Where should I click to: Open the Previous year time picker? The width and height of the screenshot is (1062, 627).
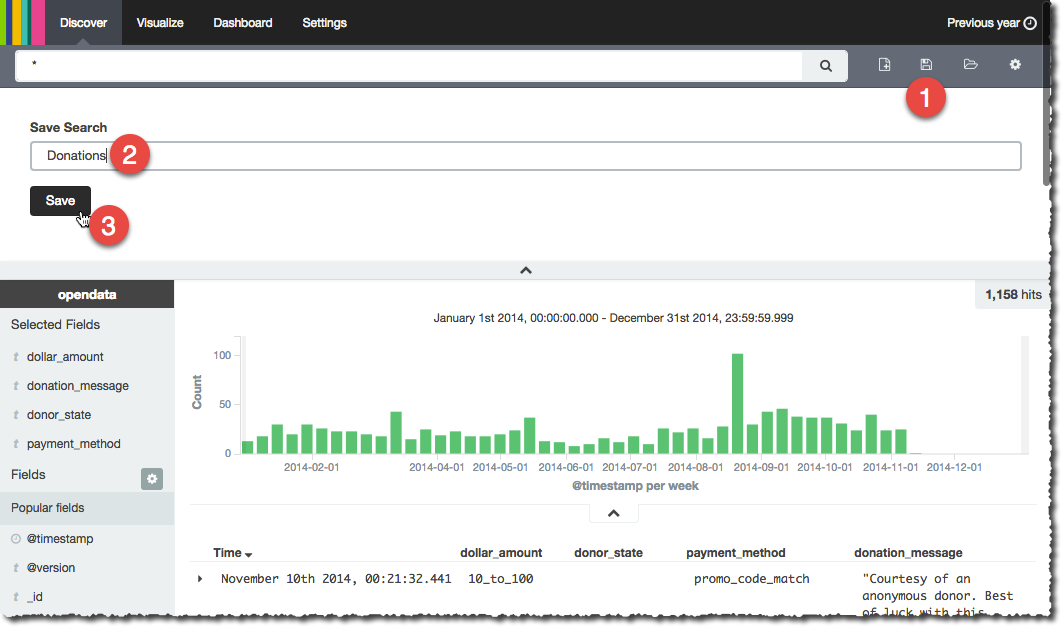click(983, 23)
